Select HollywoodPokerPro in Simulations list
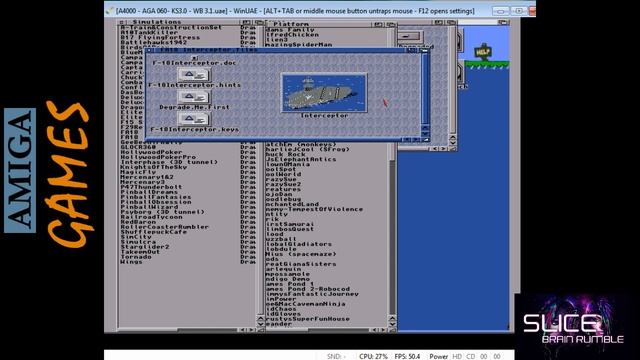The image size is (640, 360). tap(158, 157)
